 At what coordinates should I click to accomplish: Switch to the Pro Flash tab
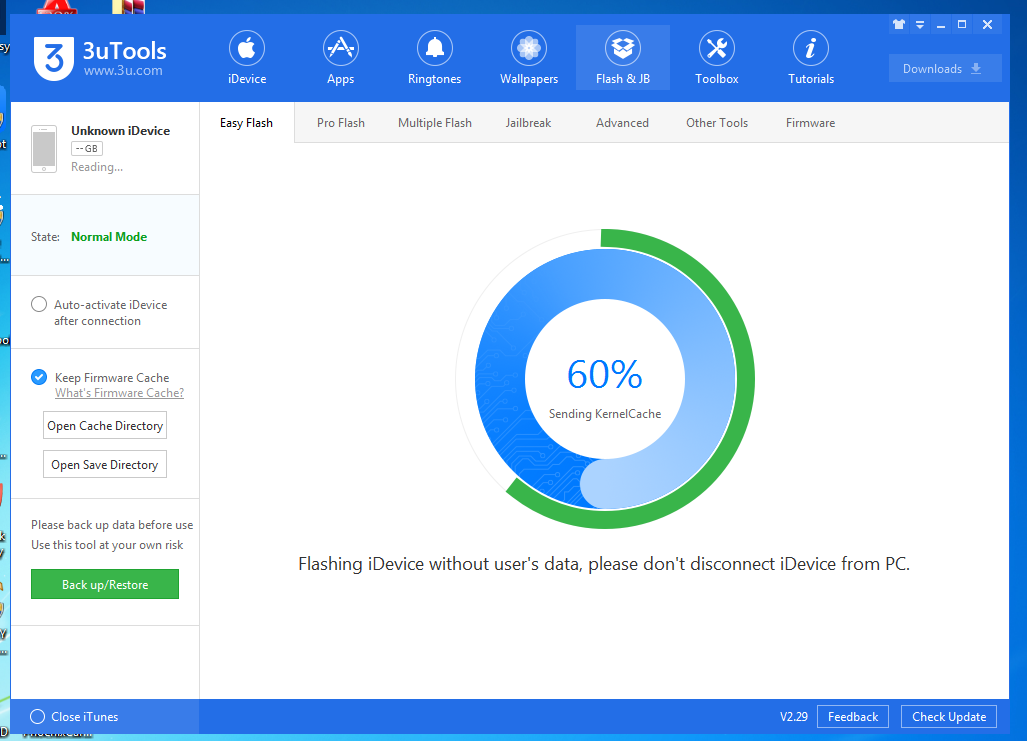pyautogui.click(x=341, y=123)
